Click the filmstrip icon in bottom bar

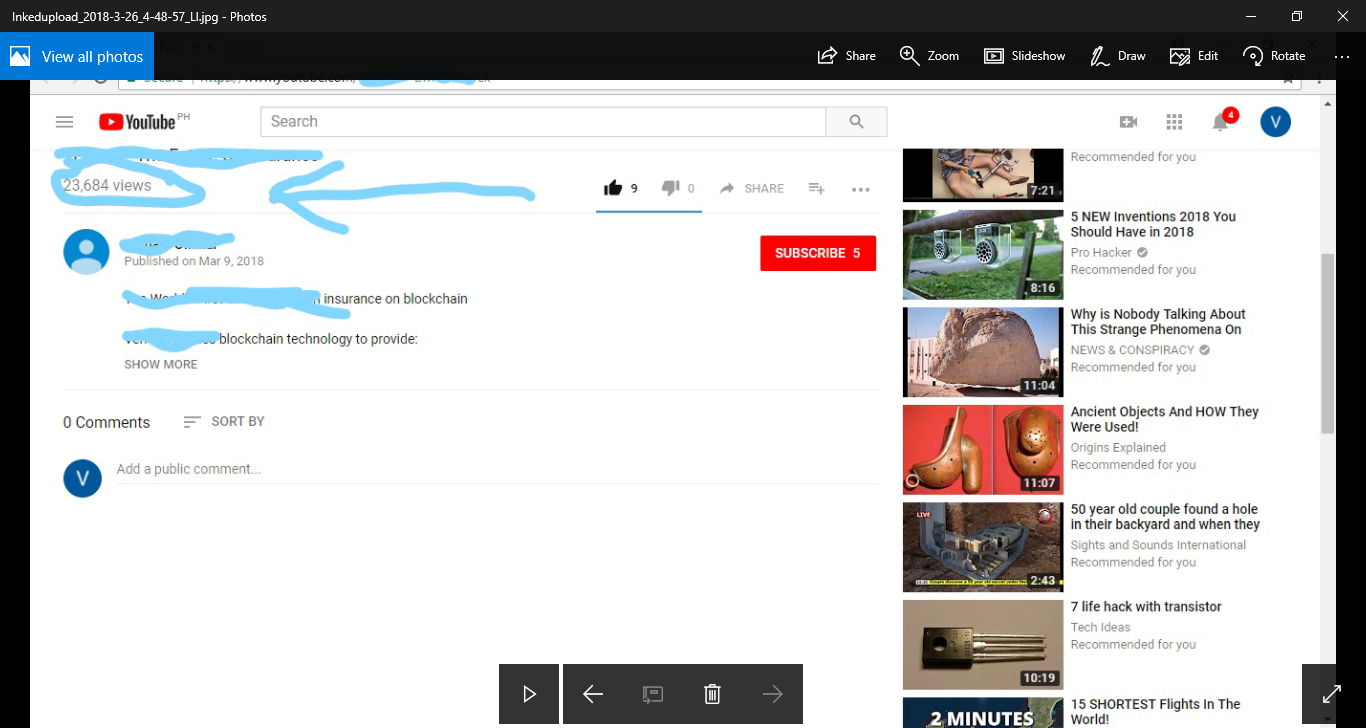653,694
